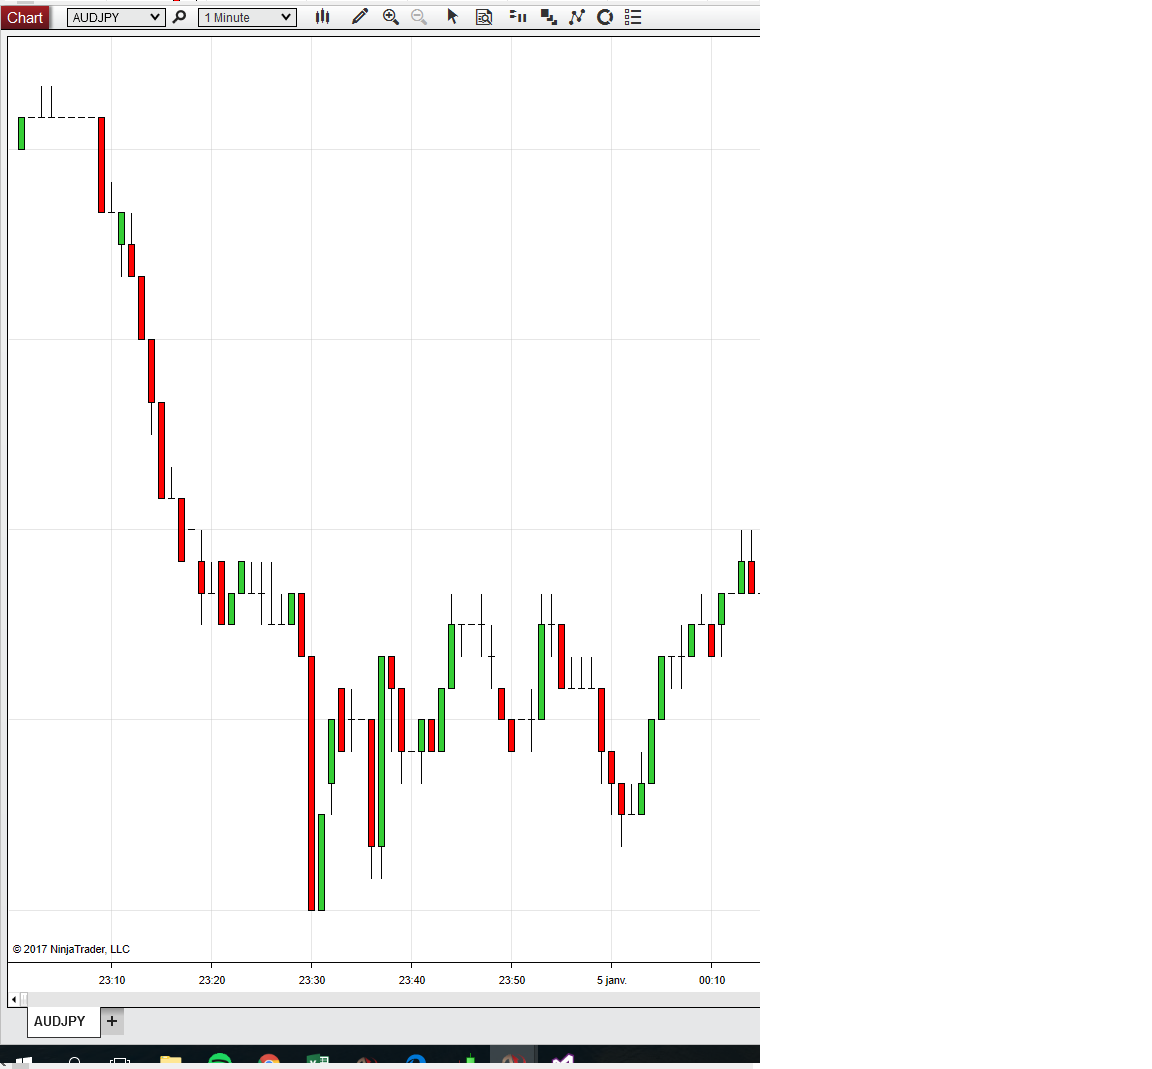Image resolution: width=1152 pixels, height=1069 pixels.
Task: Add a new chart tab with plus
Action: [x=112, y=1021]
